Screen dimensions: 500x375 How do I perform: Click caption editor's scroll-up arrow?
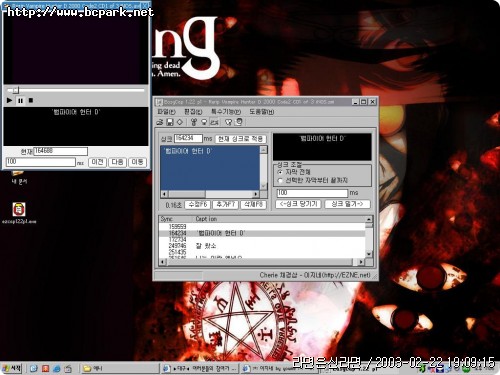264,150
